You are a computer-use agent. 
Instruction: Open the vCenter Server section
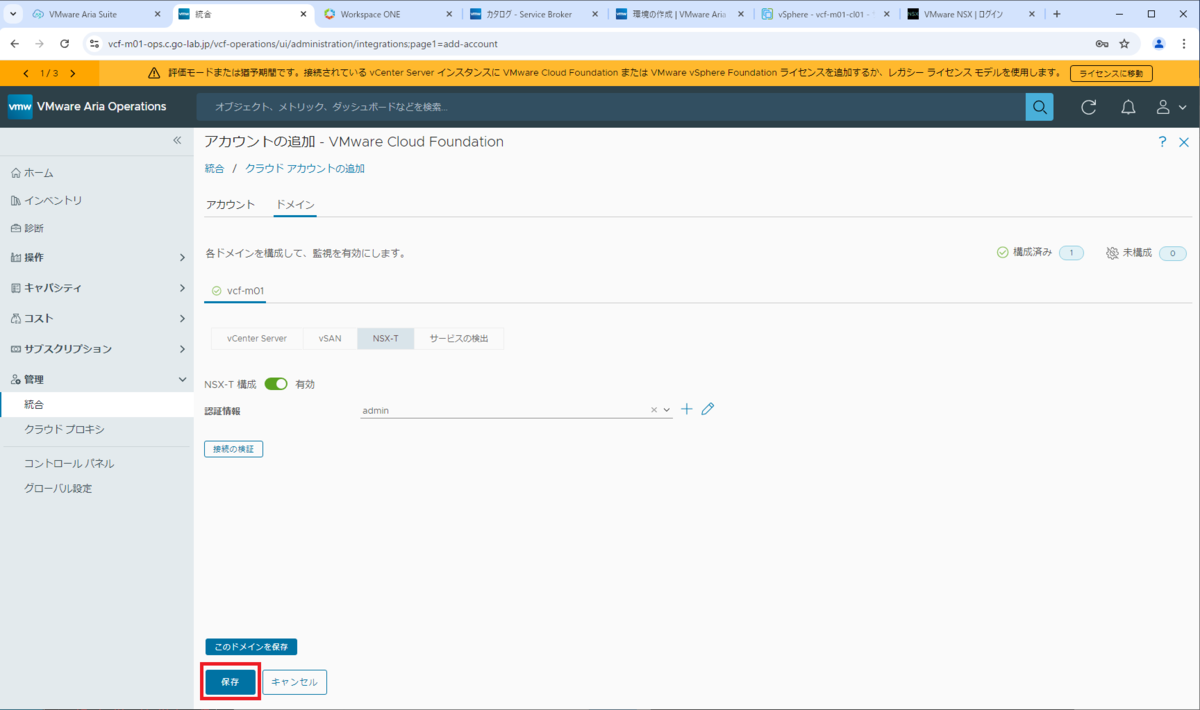coord(257,339)
